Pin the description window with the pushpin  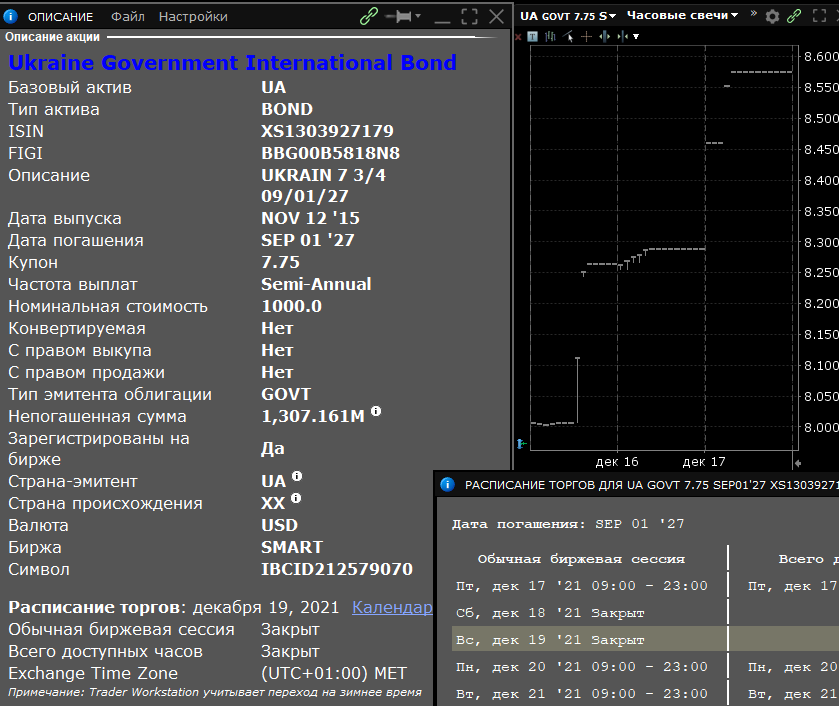400,17
